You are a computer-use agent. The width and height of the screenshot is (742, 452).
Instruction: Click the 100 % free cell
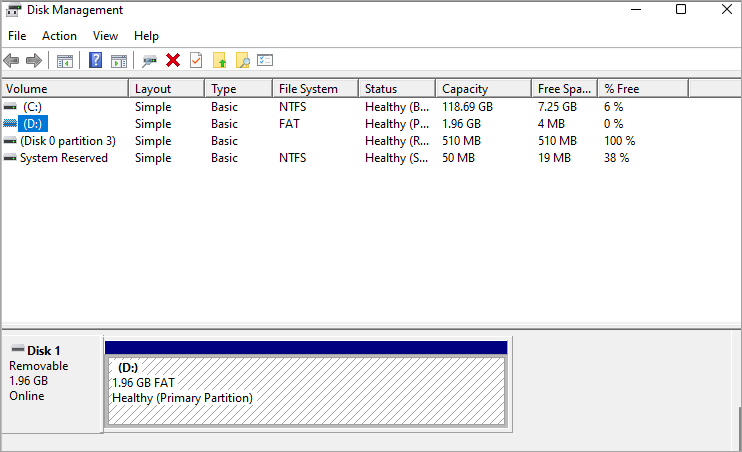[x=619, y=141]
